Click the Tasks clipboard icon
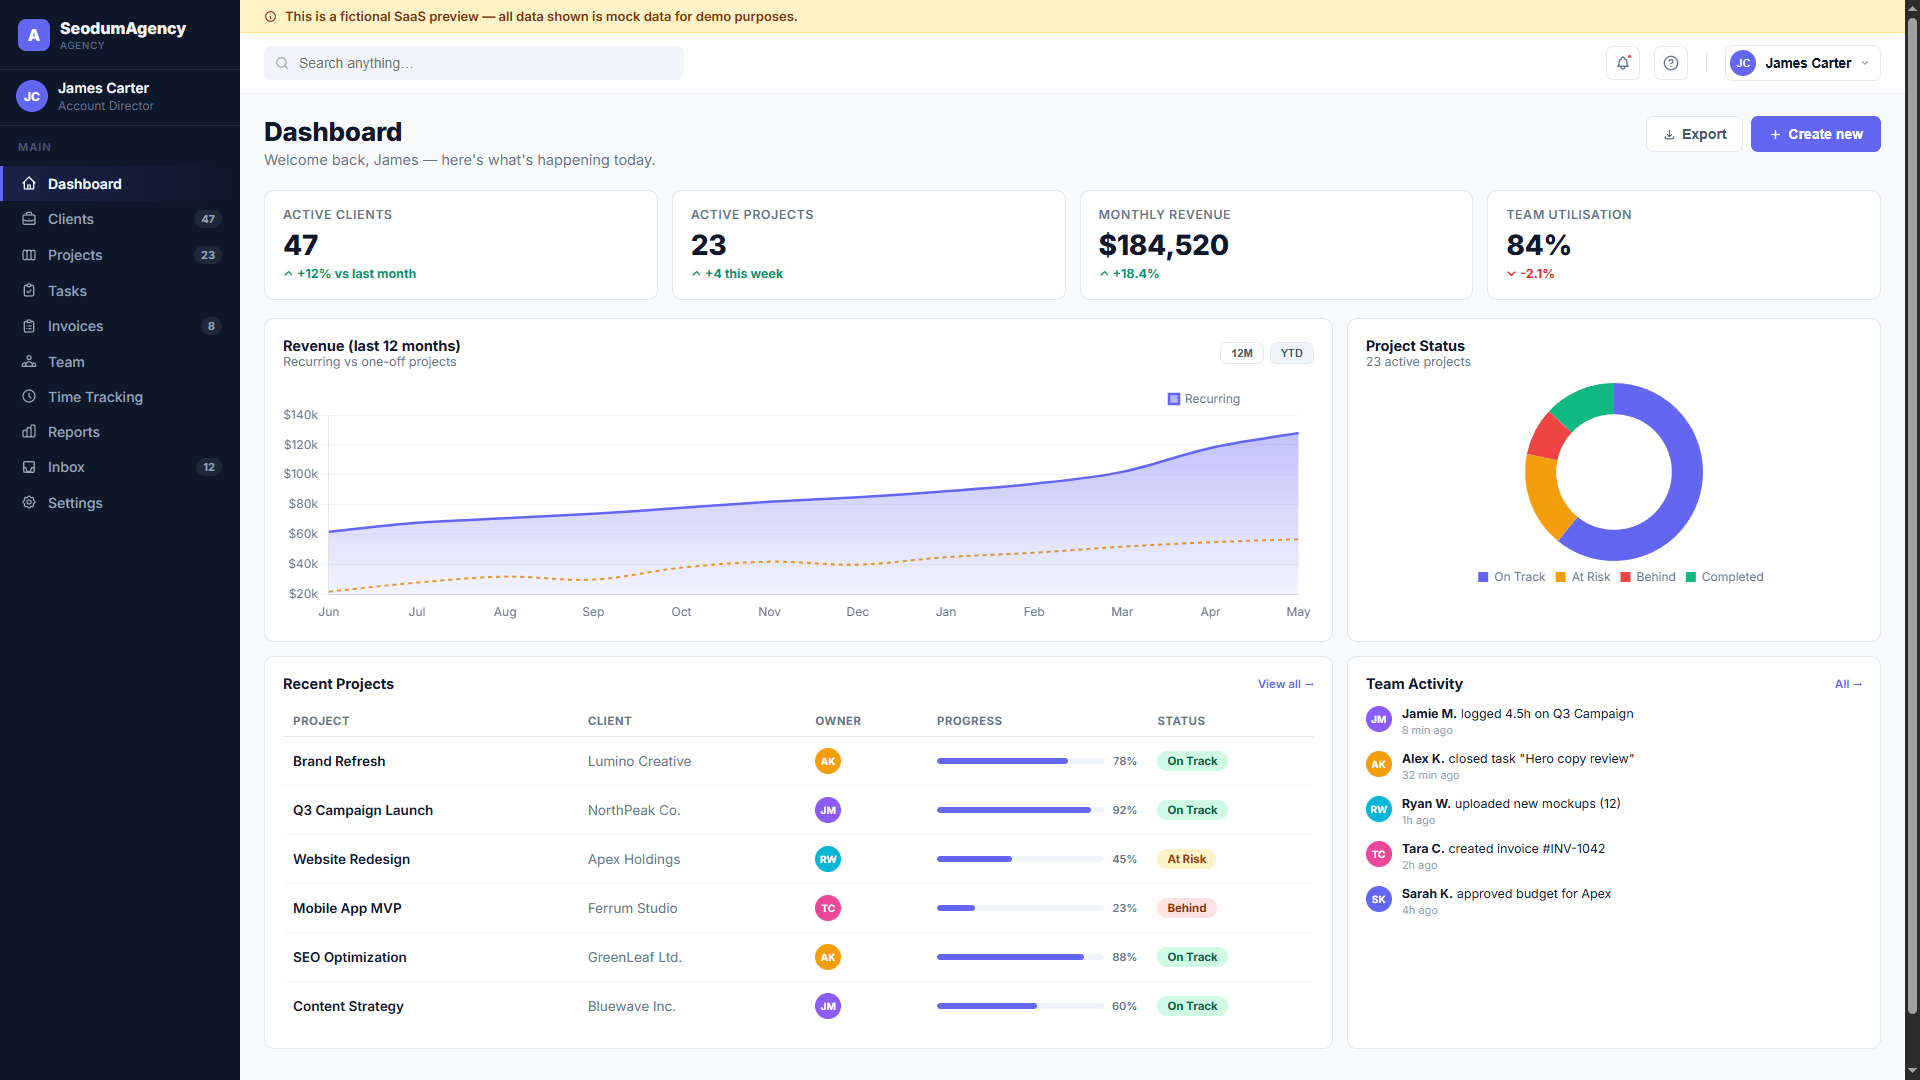1920x1080 pixels. tap(29, 291)
